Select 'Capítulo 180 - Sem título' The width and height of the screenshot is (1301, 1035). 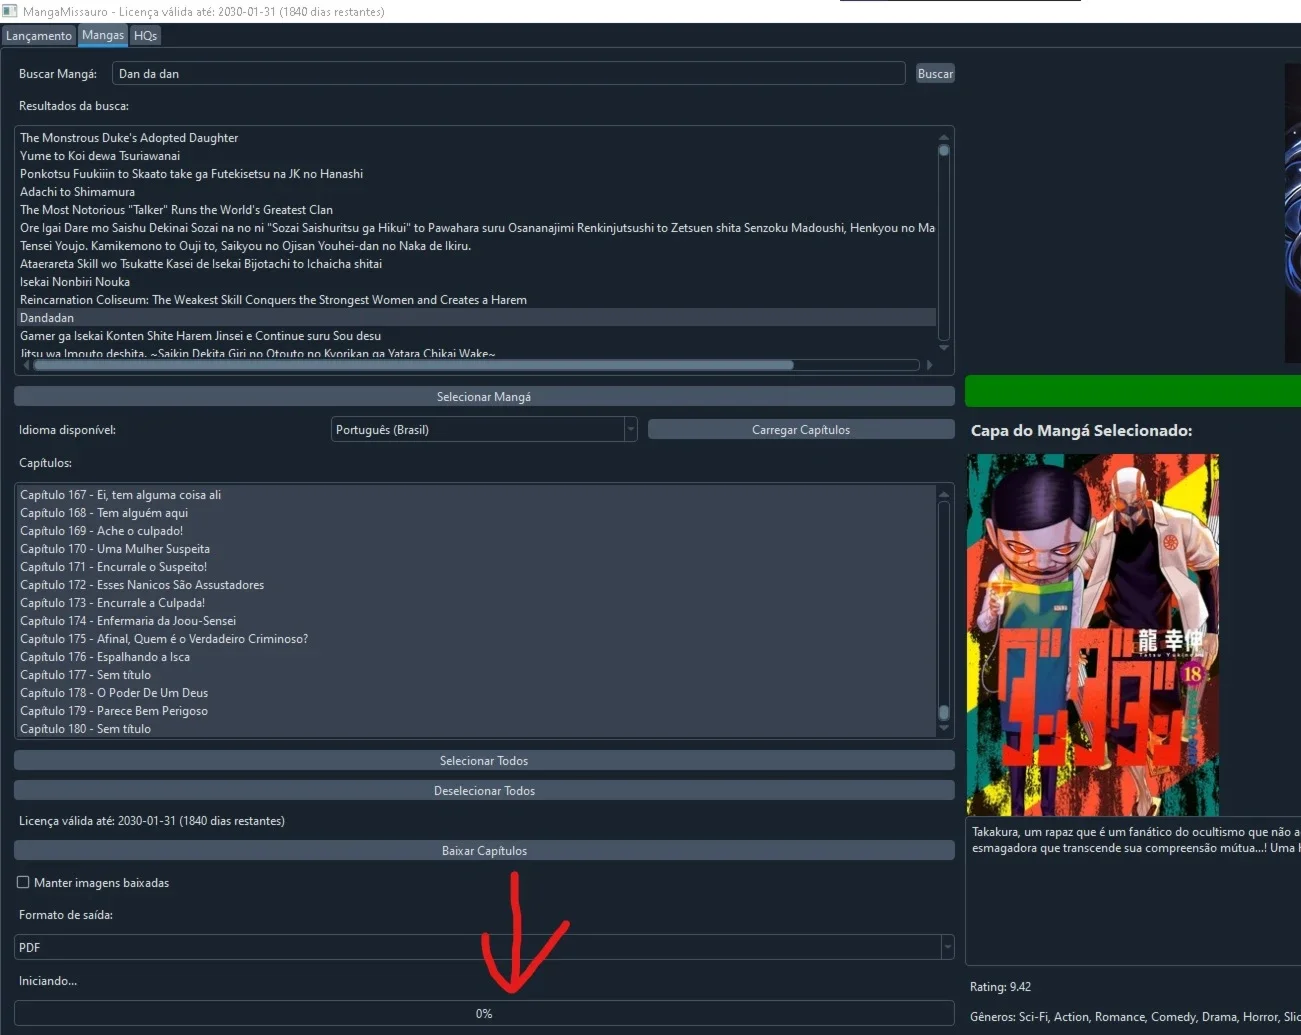point(476,729)
